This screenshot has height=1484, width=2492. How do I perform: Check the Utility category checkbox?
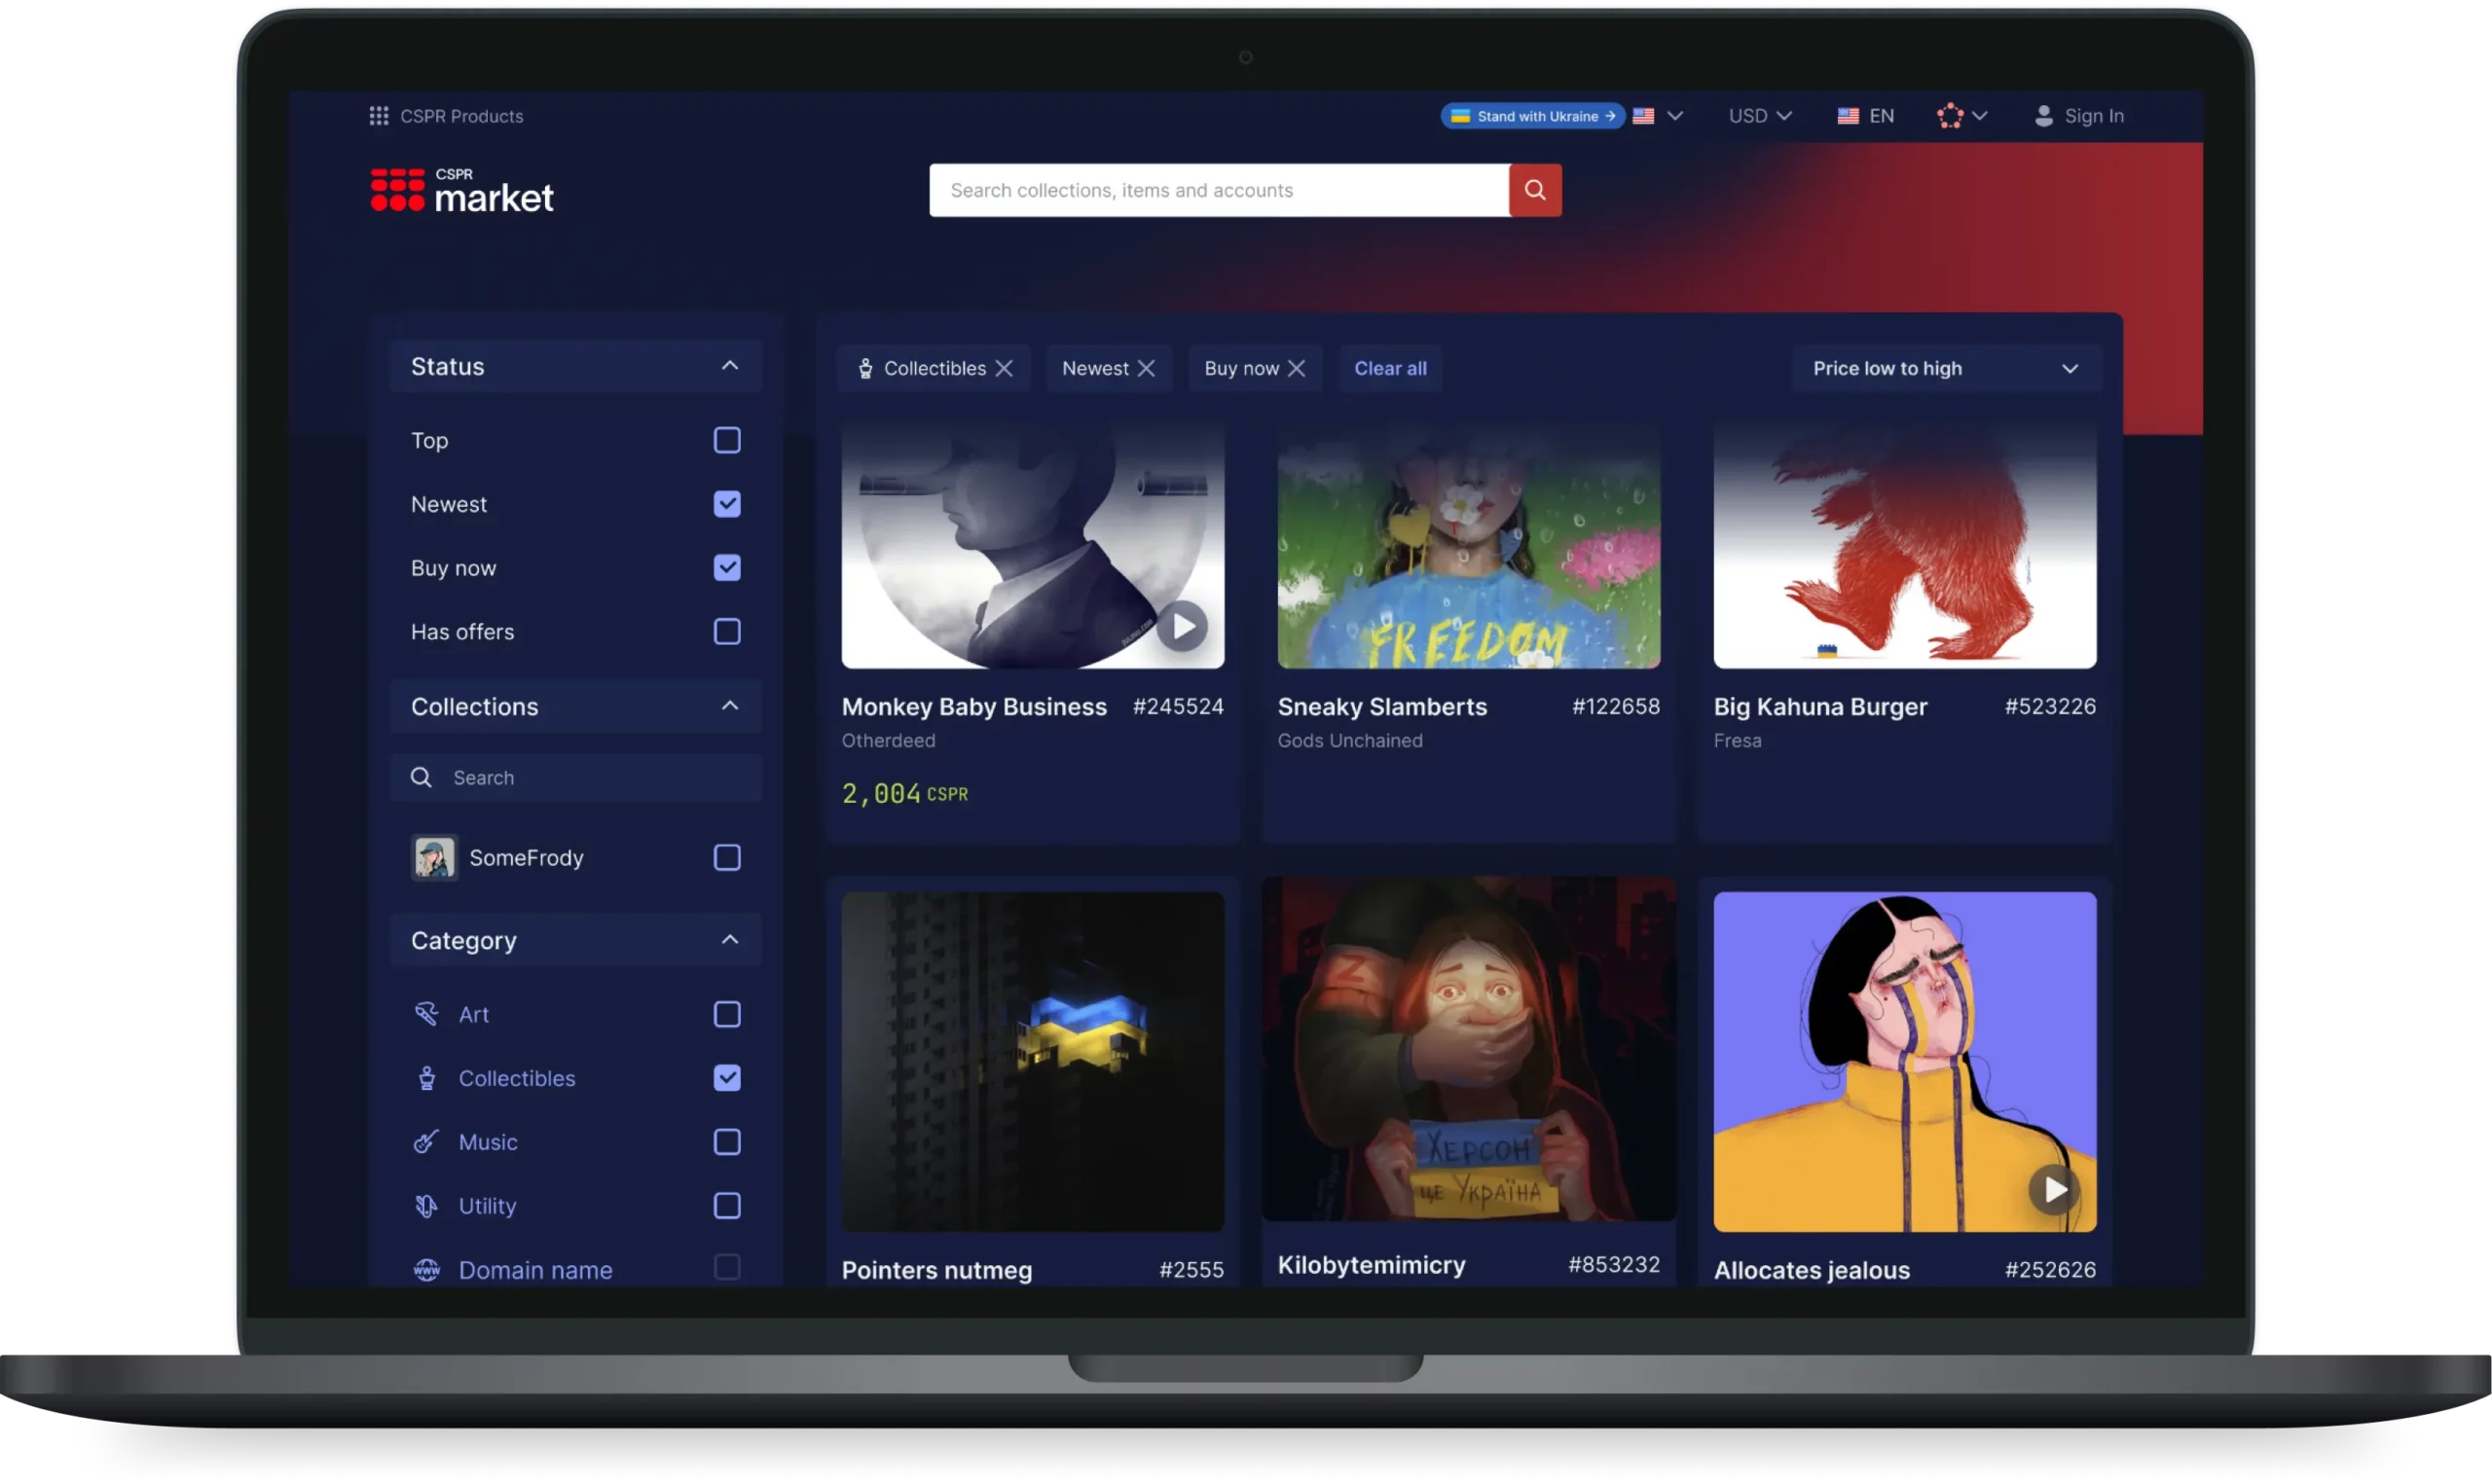pyautogui.click(x=727, y=1206)
